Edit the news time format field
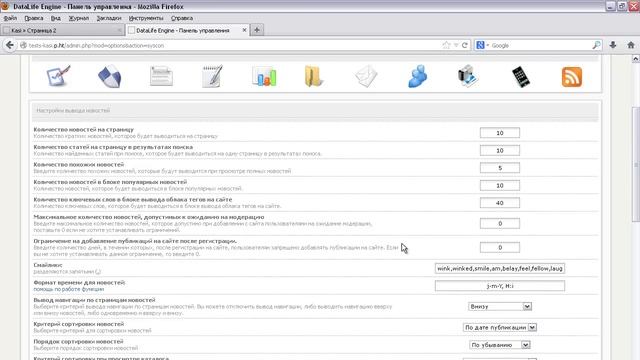 500,286
